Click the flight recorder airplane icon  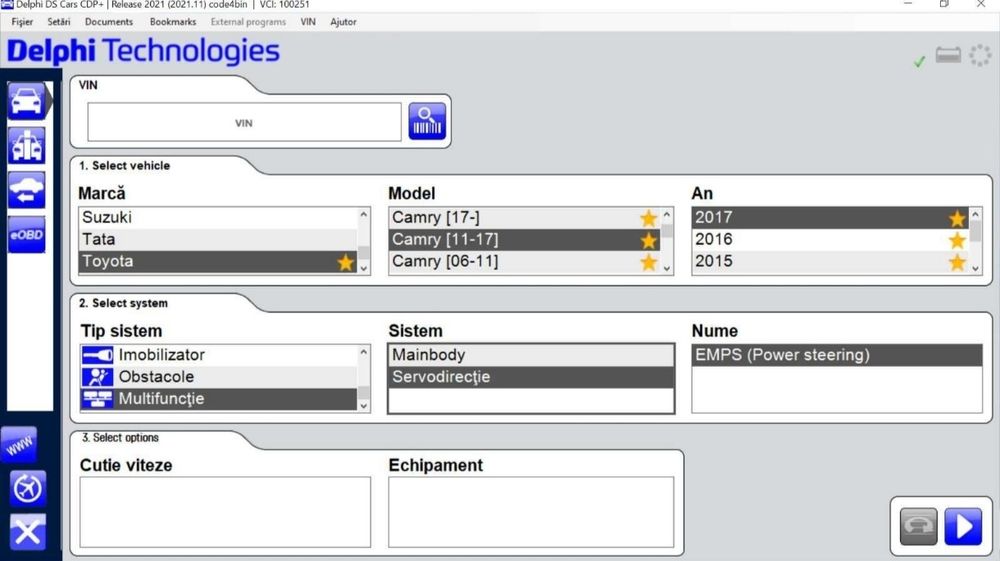tap(27, 488)
